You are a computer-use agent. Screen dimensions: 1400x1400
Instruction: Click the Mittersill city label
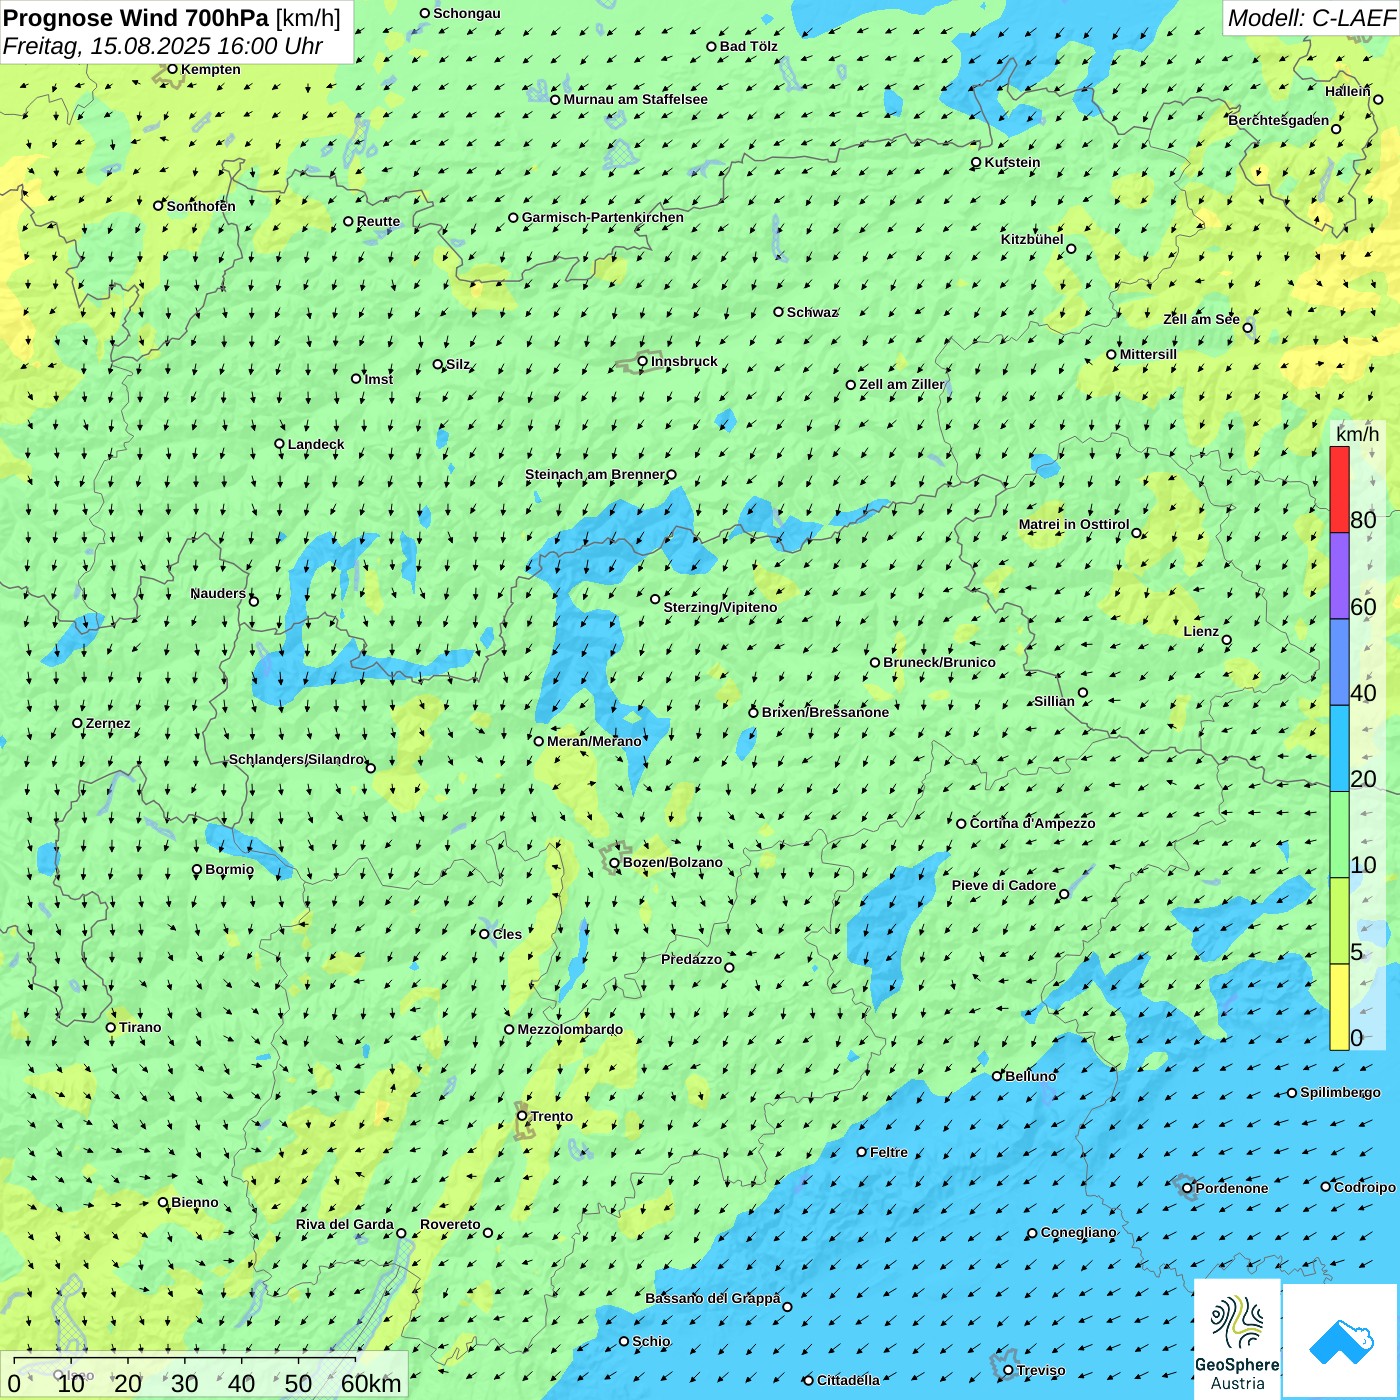[1148, 354]
